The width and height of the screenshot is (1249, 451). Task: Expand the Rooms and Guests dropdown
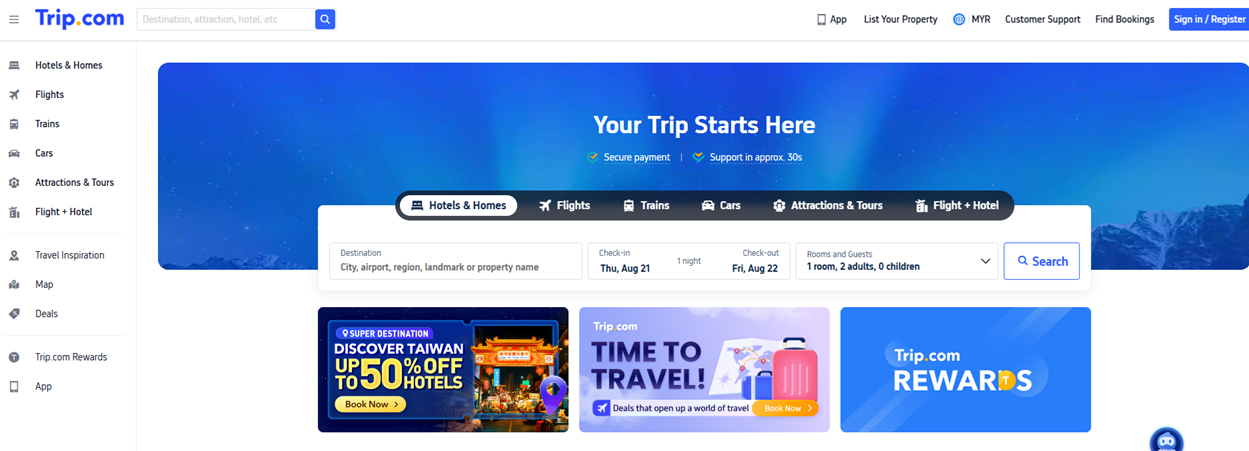click(897, 261)
